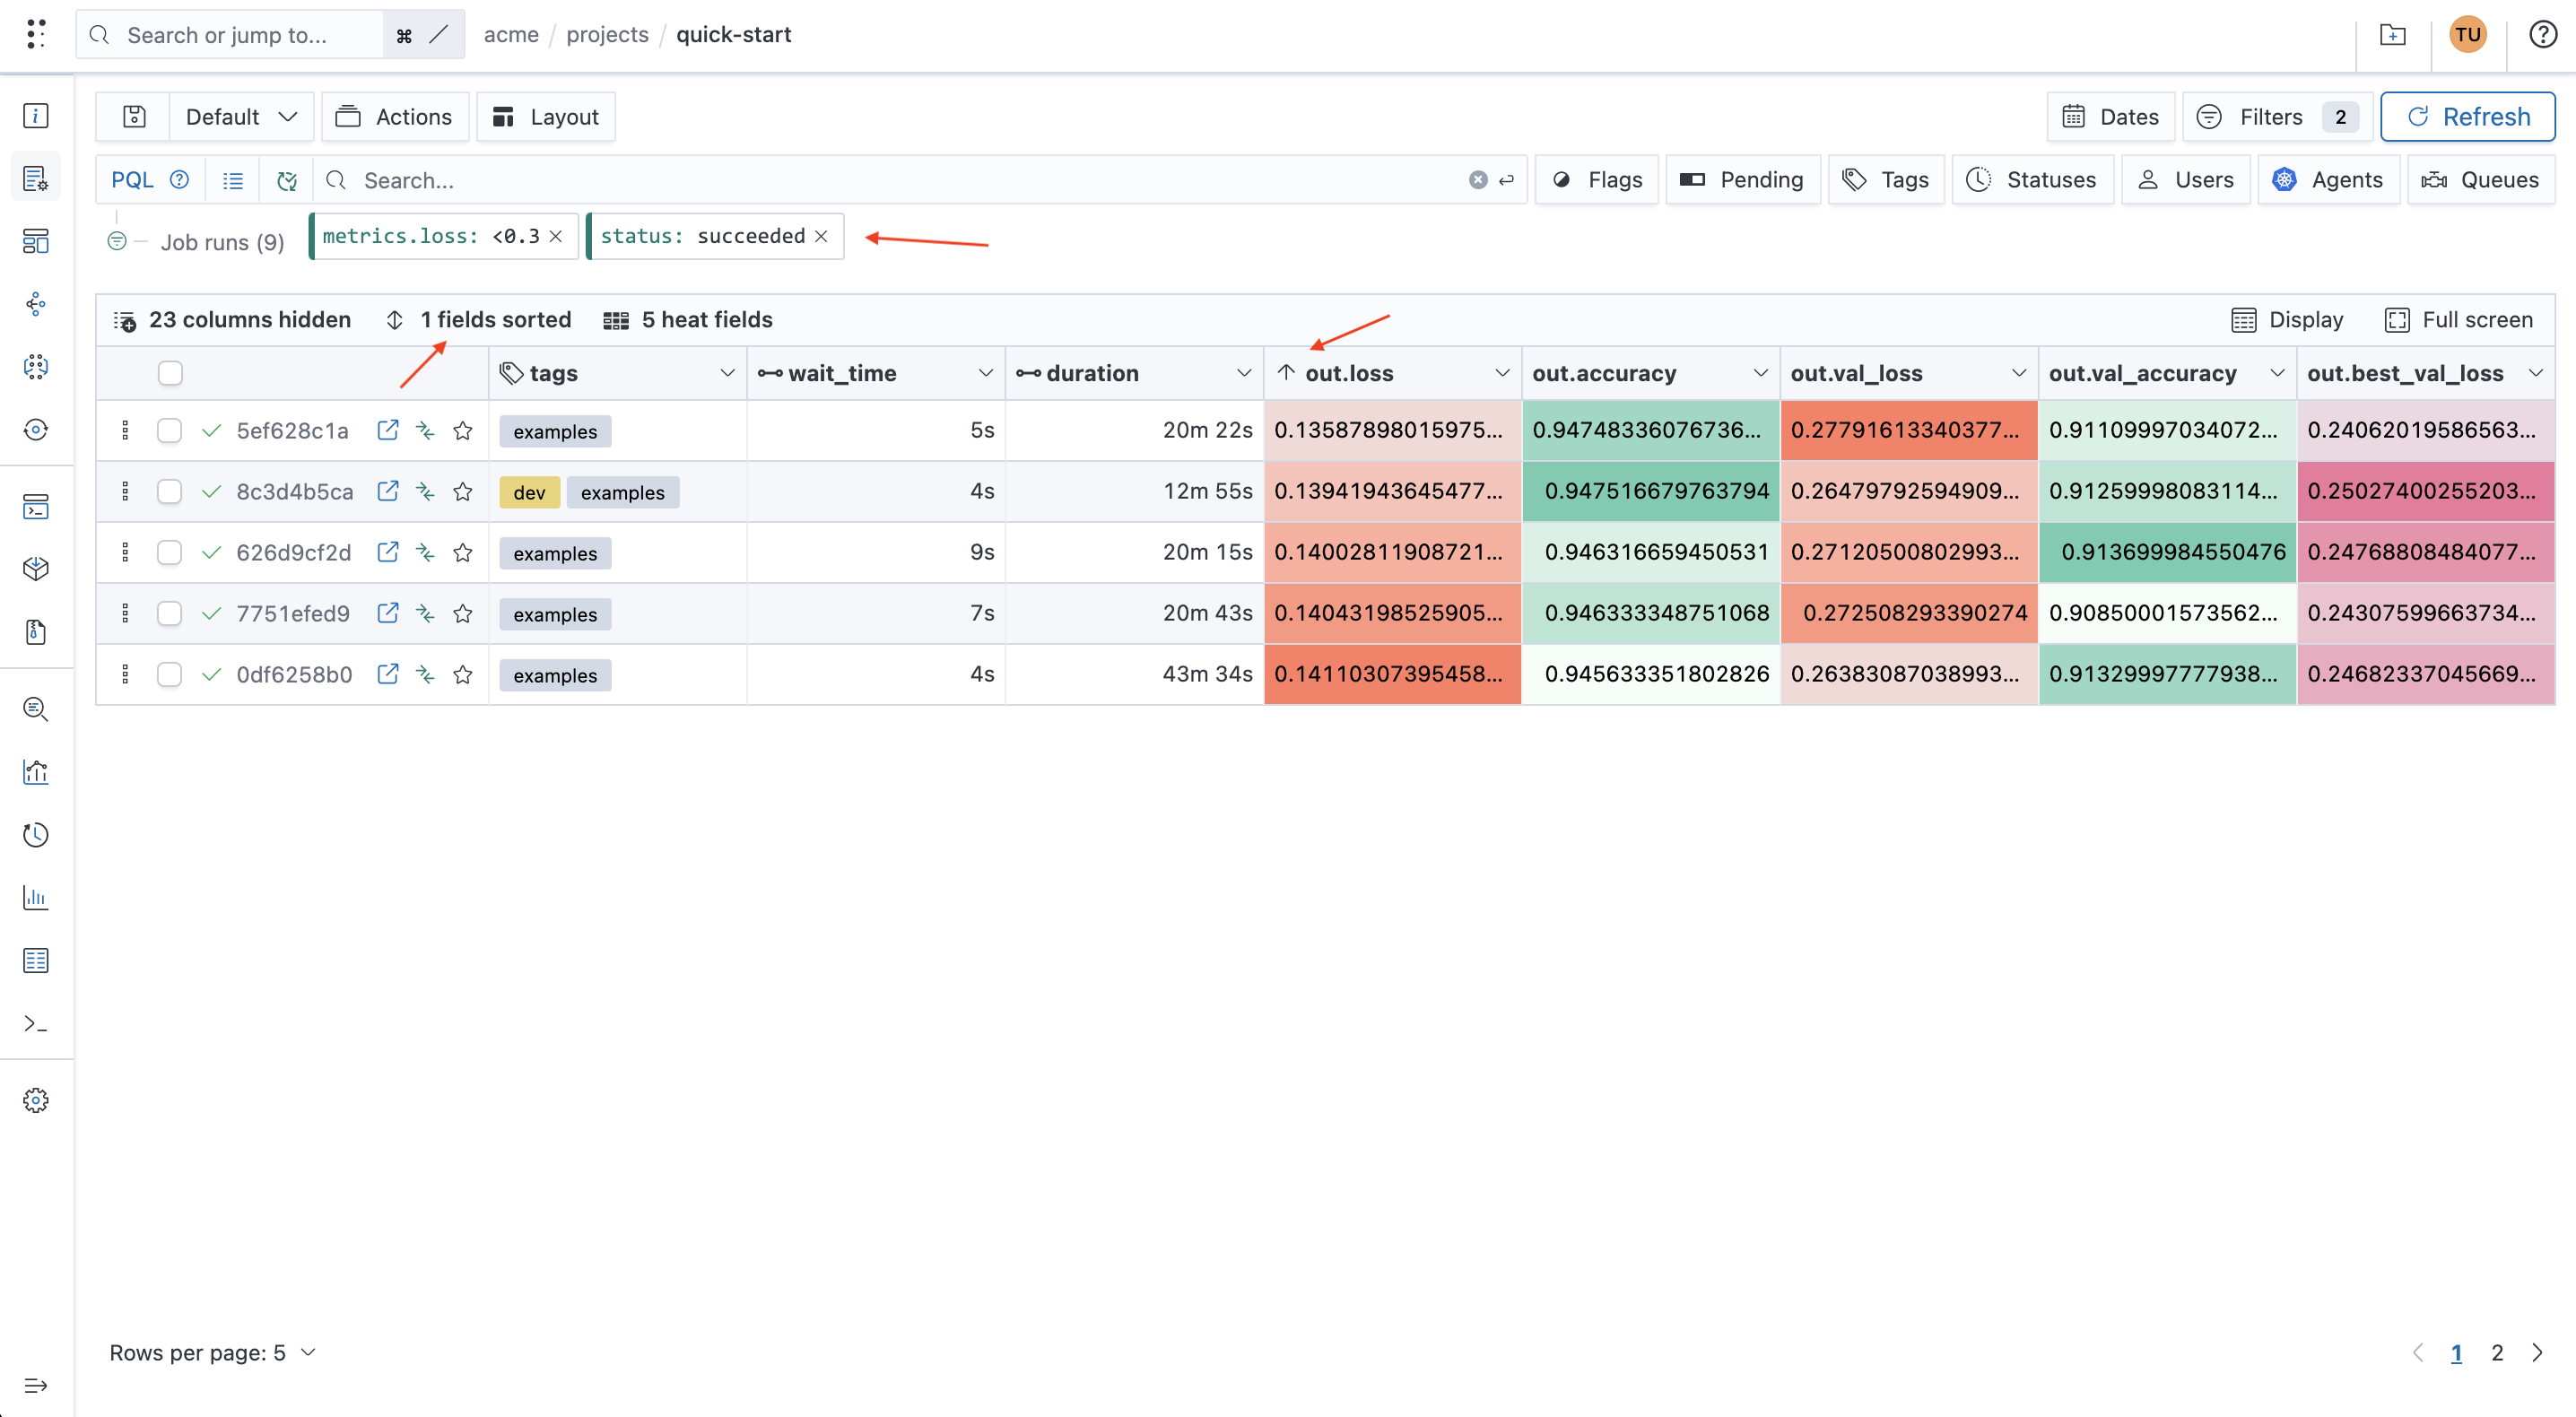Change Rows per page dropdown
Screen dimensions: 2576x1417
coord(213,1352)
